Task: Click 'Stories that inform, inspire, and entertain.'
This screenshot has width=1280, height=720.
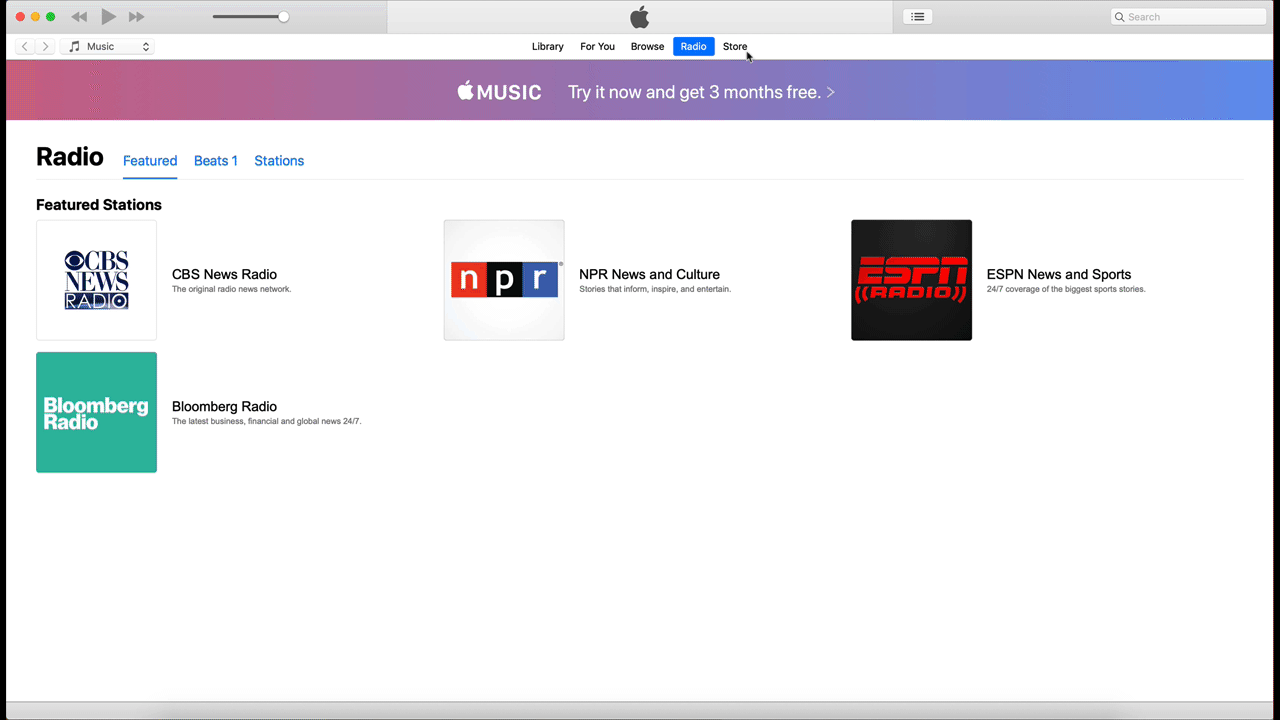Action: point(655,290)
